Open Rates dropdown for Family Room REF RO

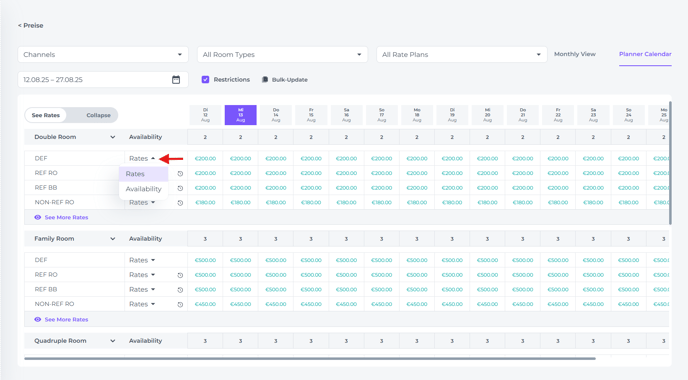[x=142, y=275]
